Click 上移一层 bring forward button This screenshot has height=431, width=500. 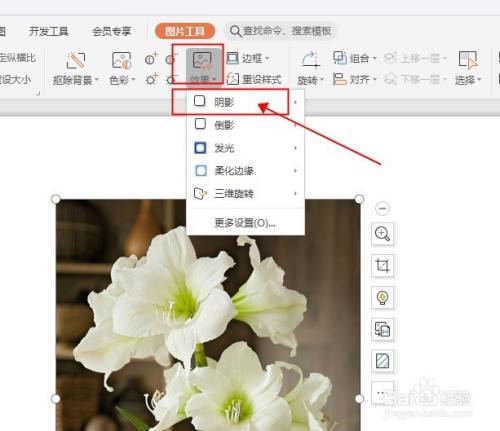(415, 59)
